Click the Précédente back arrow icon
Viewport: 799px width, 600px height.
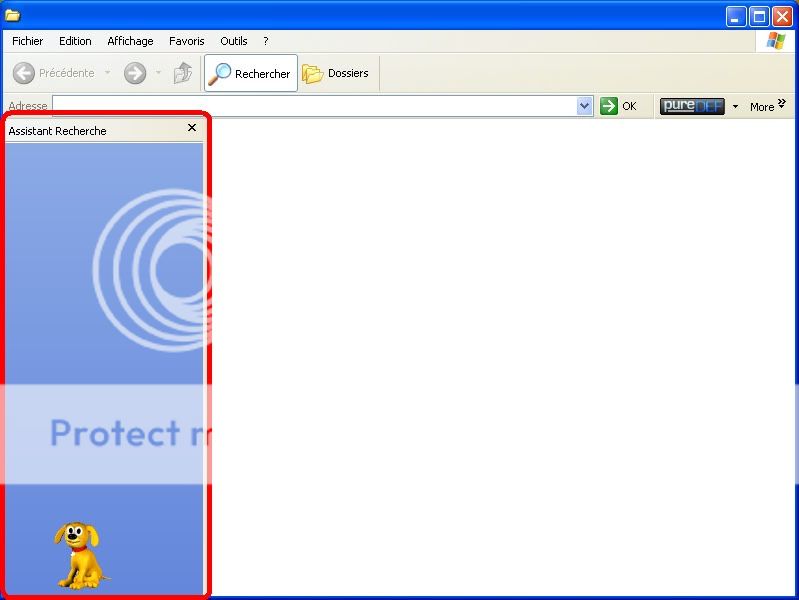click(23, 73)
